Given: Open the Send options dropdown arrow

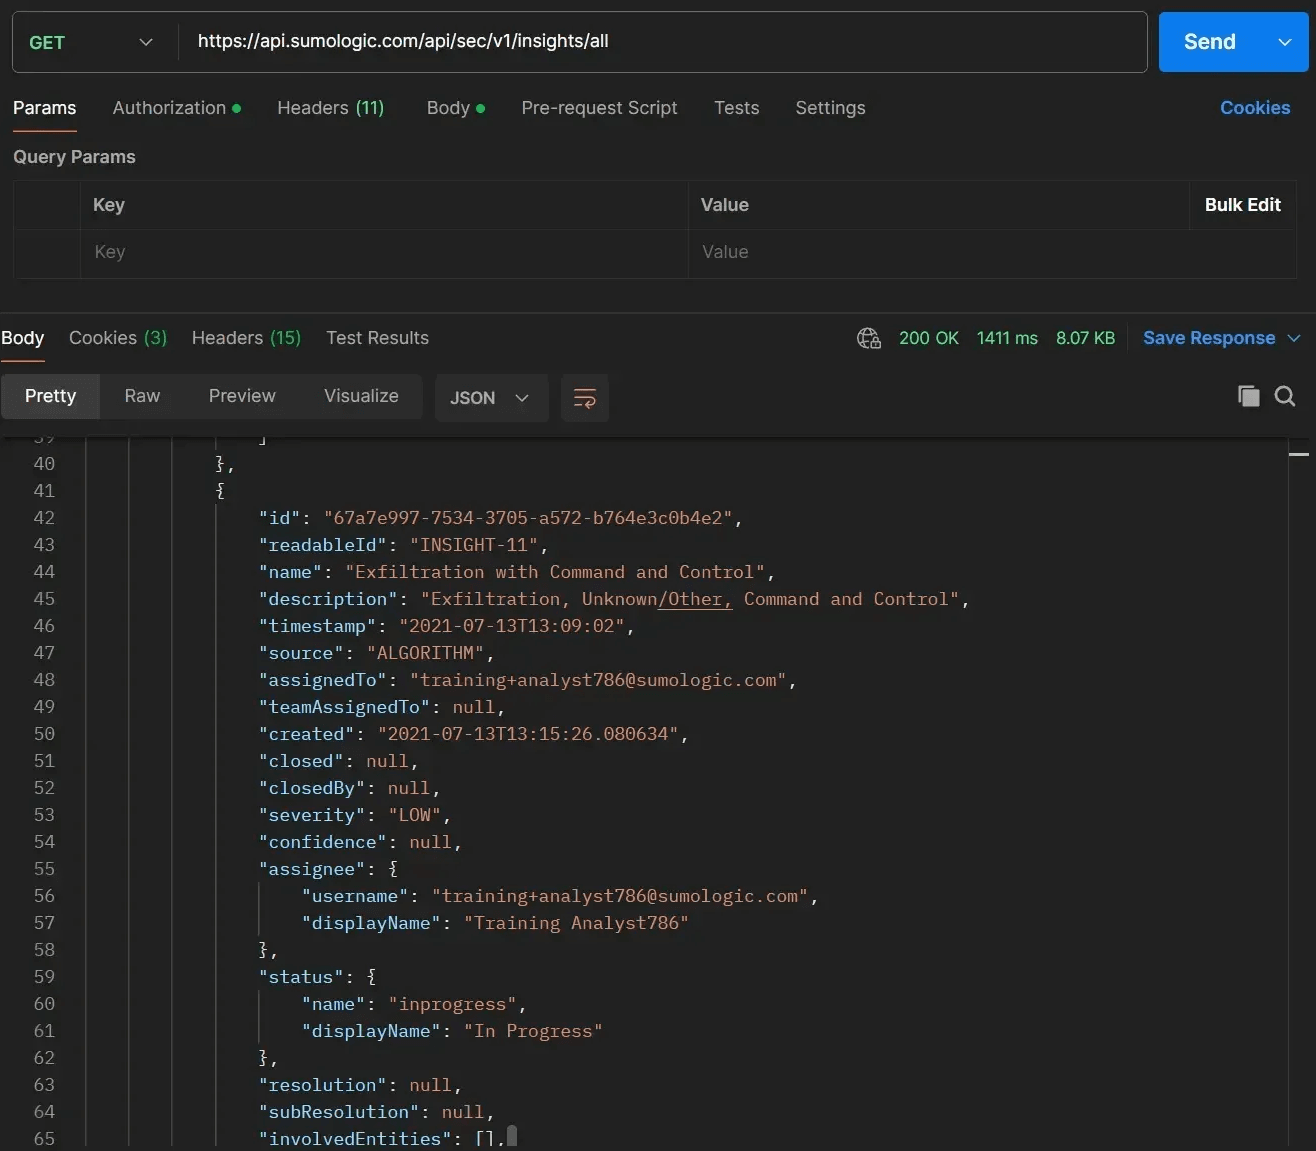Looking at the screenshot, I should click(1284, 42).
